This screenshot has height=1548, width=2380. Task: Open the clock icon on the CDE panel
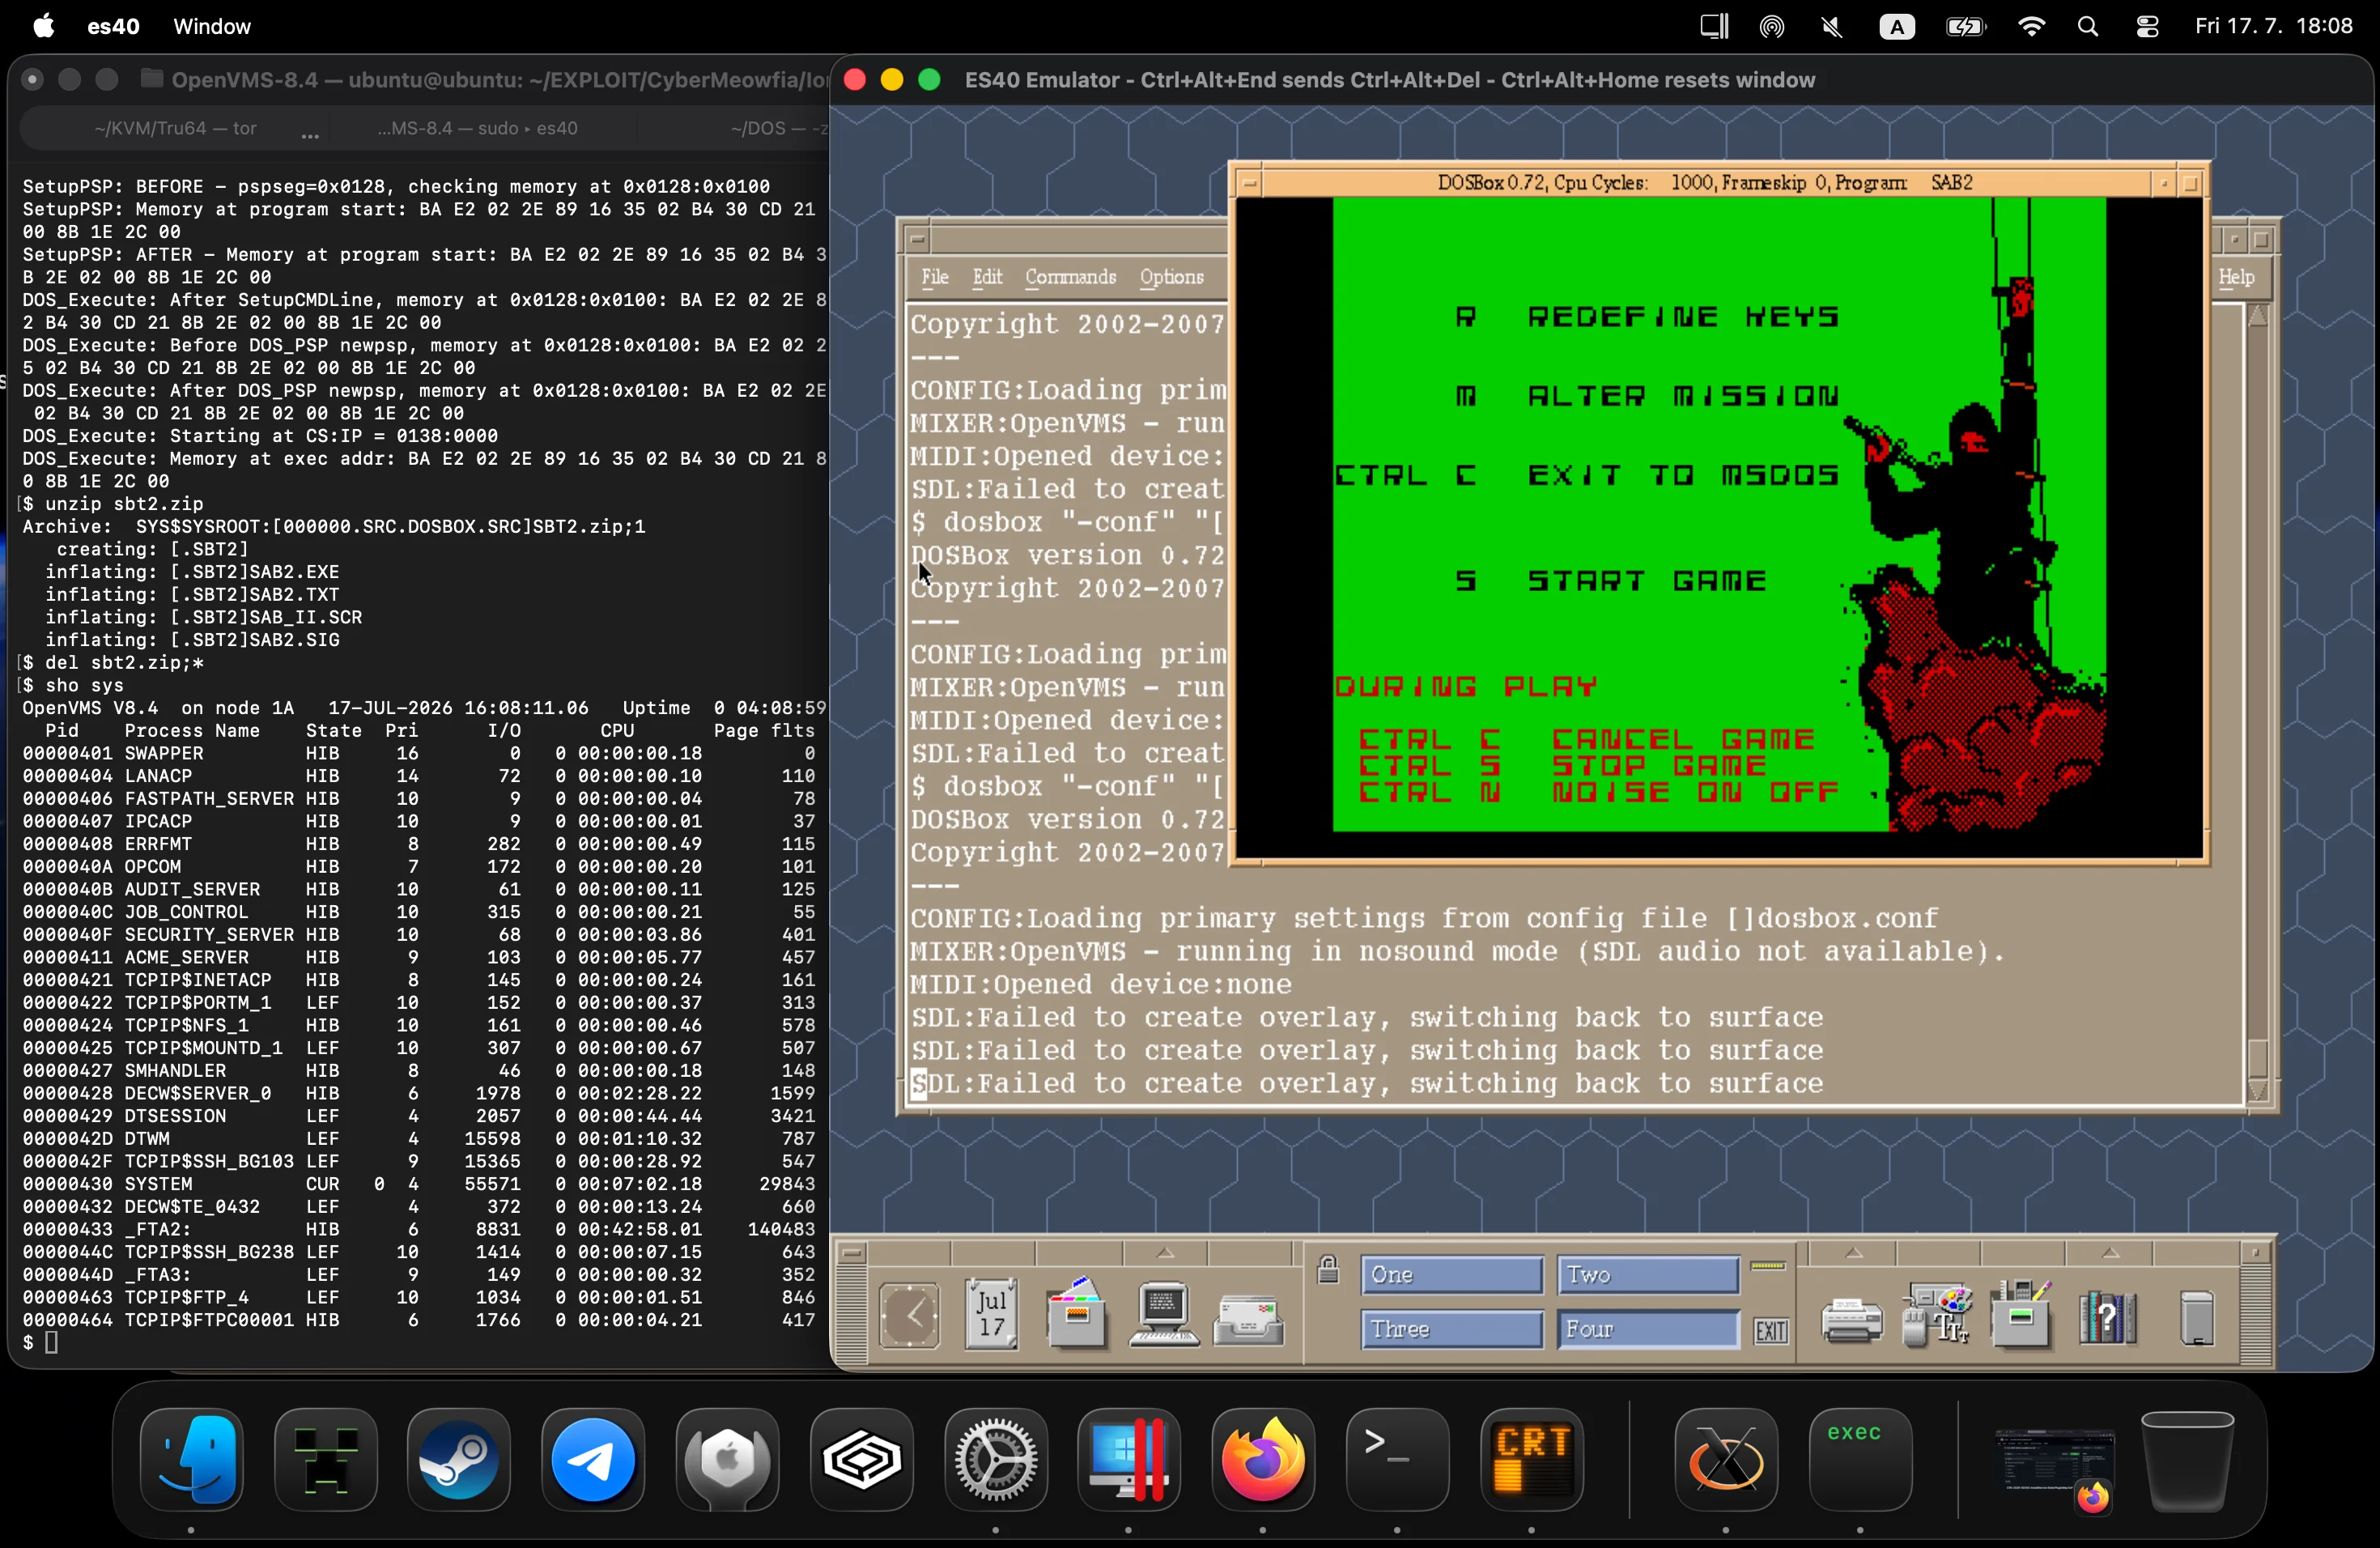click(x=909, y=1315)
